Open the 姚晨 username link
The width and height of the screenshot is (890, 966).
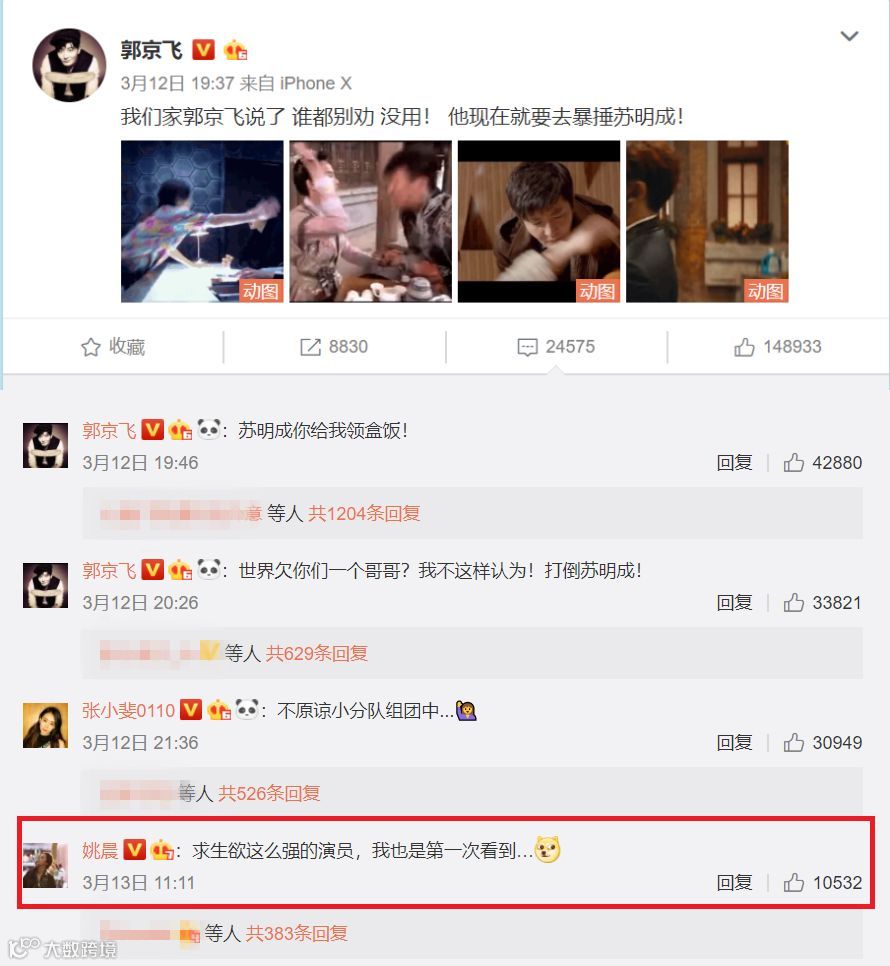pyautogui.click(x=100, y=851)
